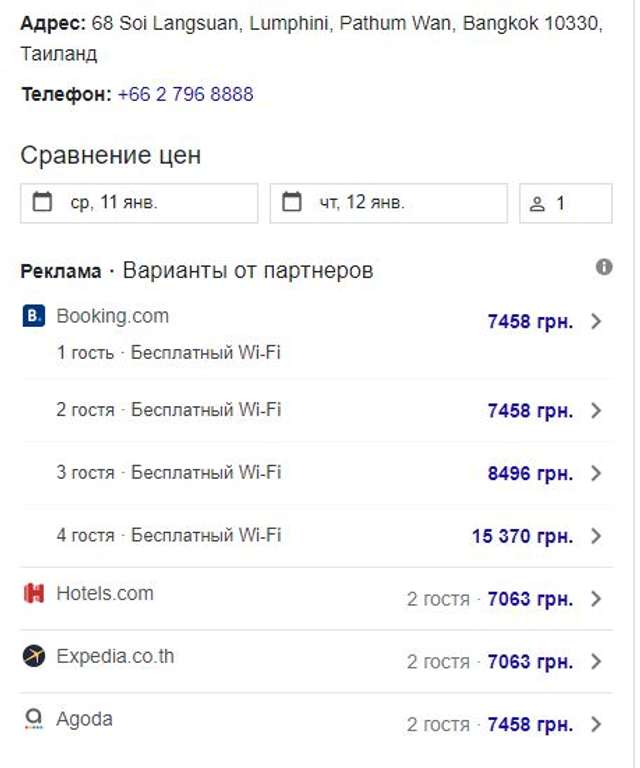The width and height of the screenshot is (640, 768).
Task: Click the check-out calendar icon
Action: point(292,203)
